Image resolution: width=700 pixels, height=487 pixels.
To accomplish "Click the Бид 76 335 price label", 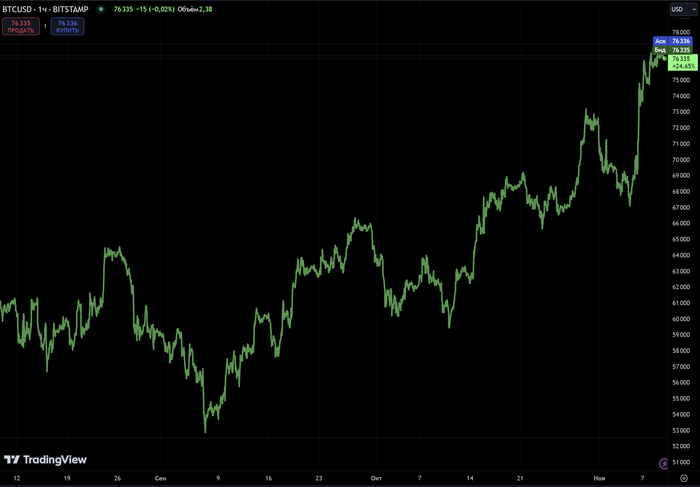I will click(673, 50).
